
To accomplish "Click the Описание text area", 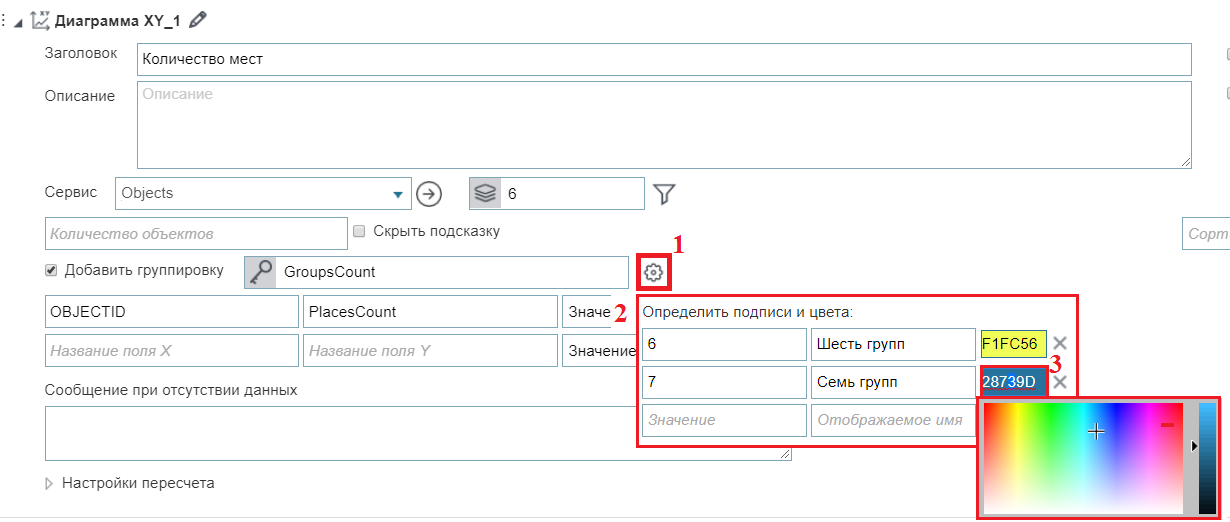I will tap(663, 124).
